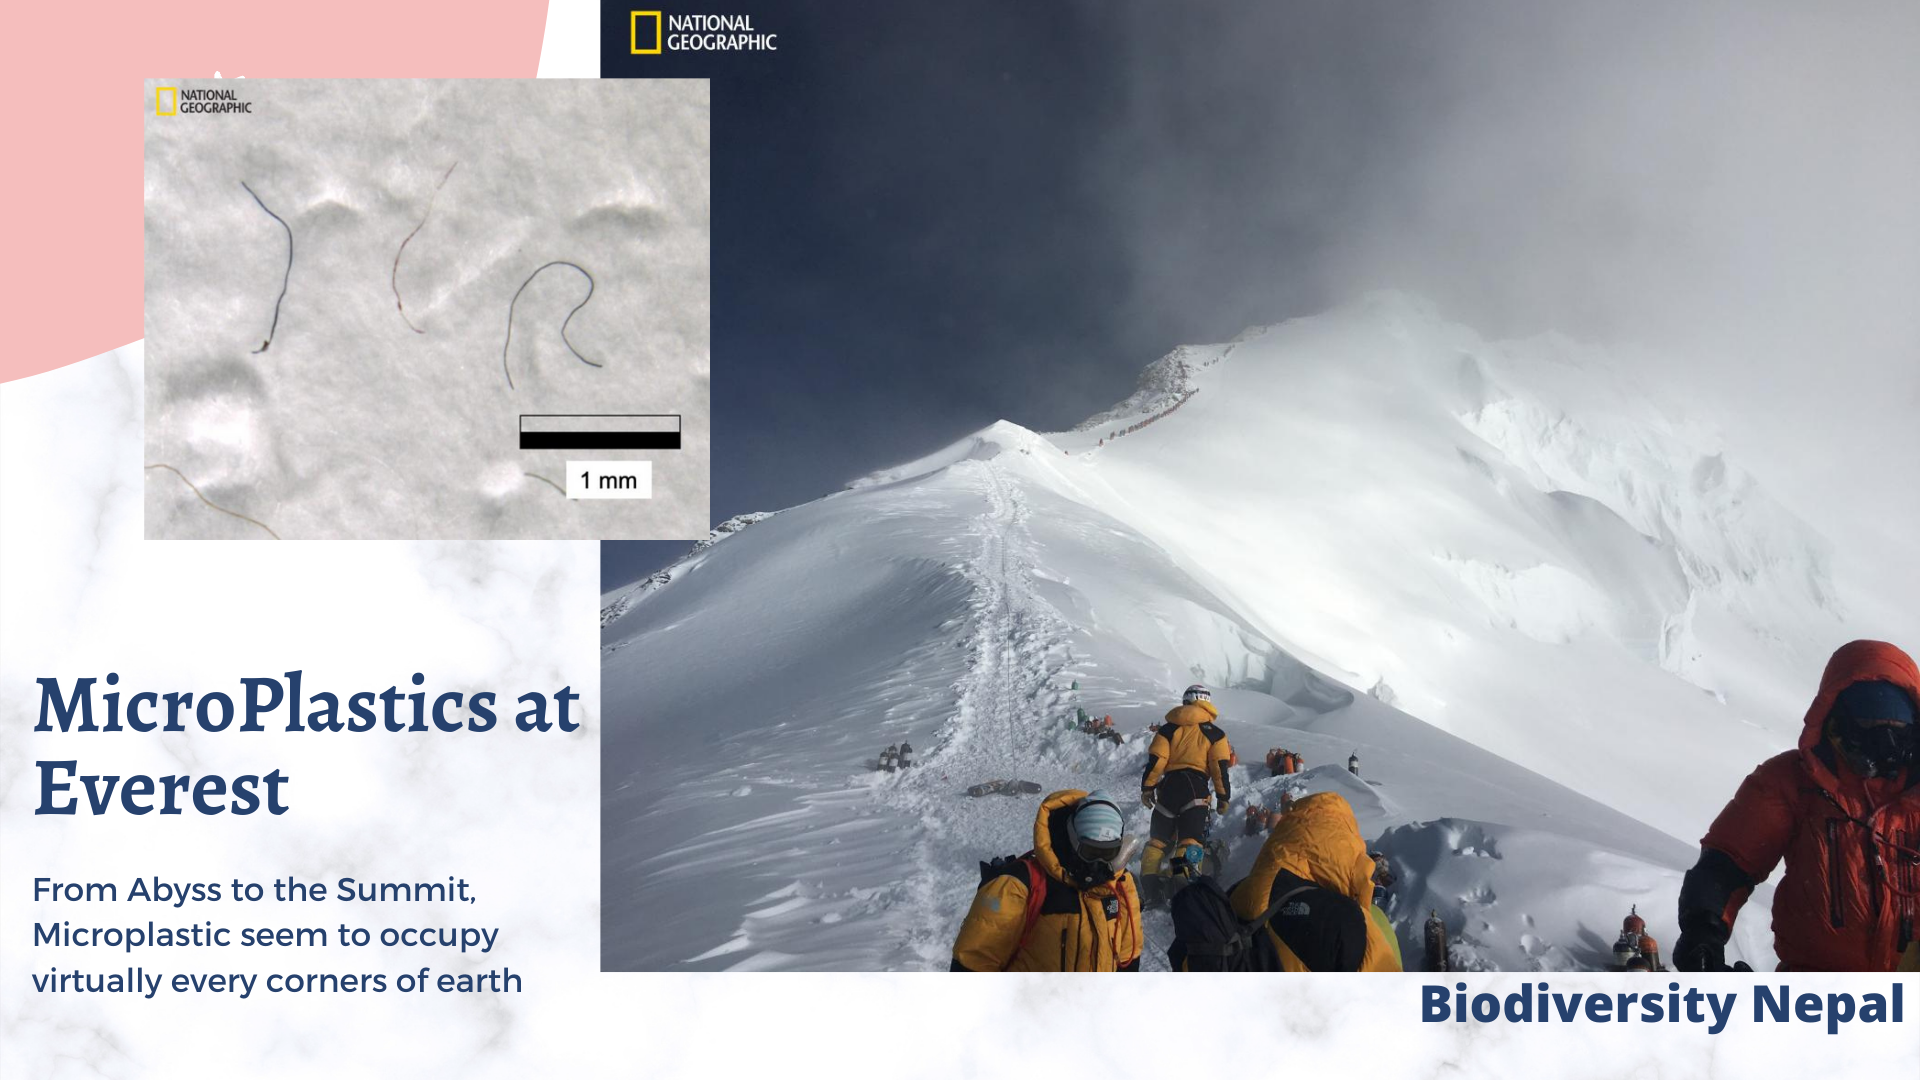Viewport: 1920px width, 1080px height.
Task: Select the microfiber microscope image
Action: point(427,309)
